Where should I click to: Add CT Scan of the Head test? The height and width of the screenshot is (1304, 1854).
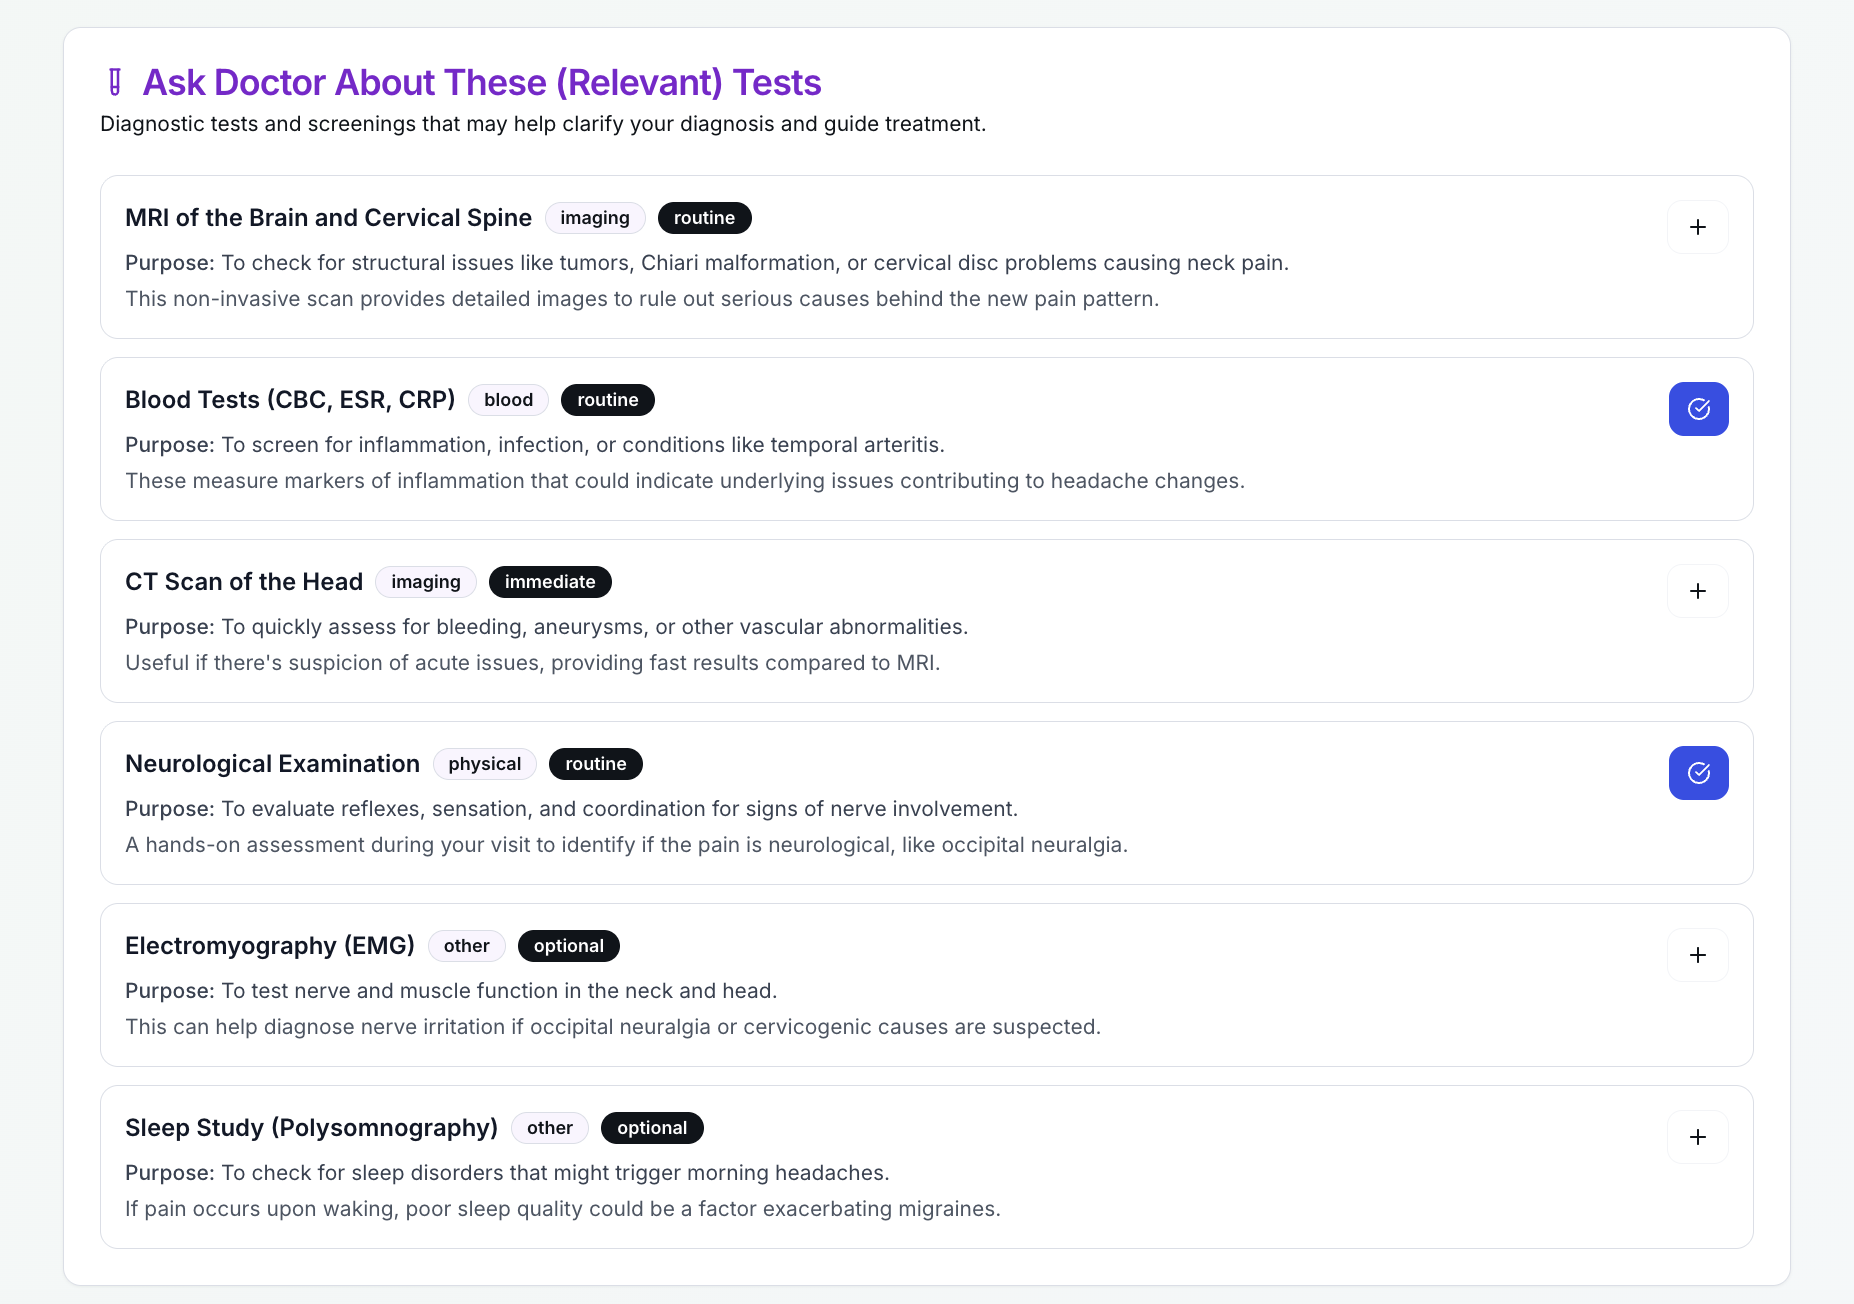point(1698,591)
